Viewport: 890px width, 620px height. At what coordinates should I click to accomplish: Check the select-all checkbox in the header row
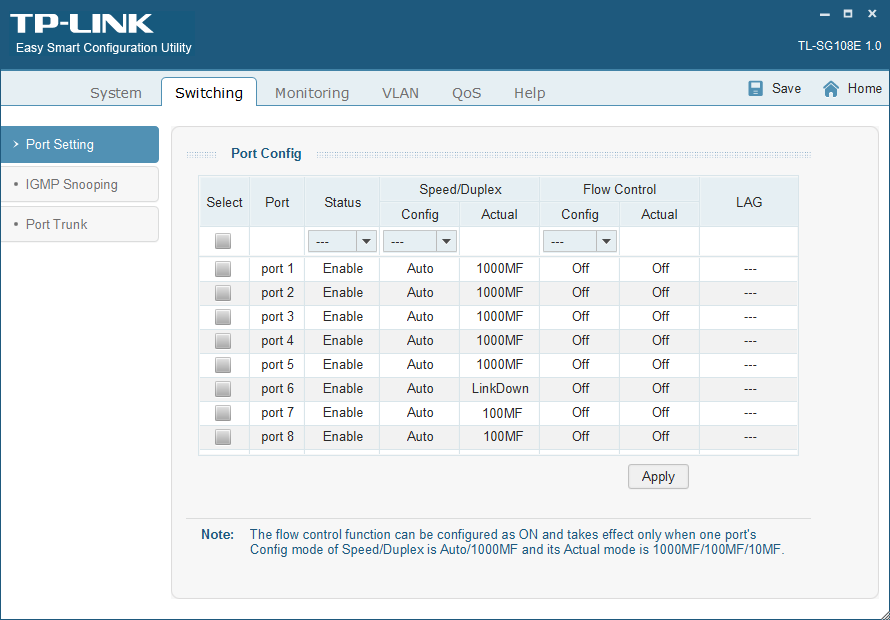(223, 240)
